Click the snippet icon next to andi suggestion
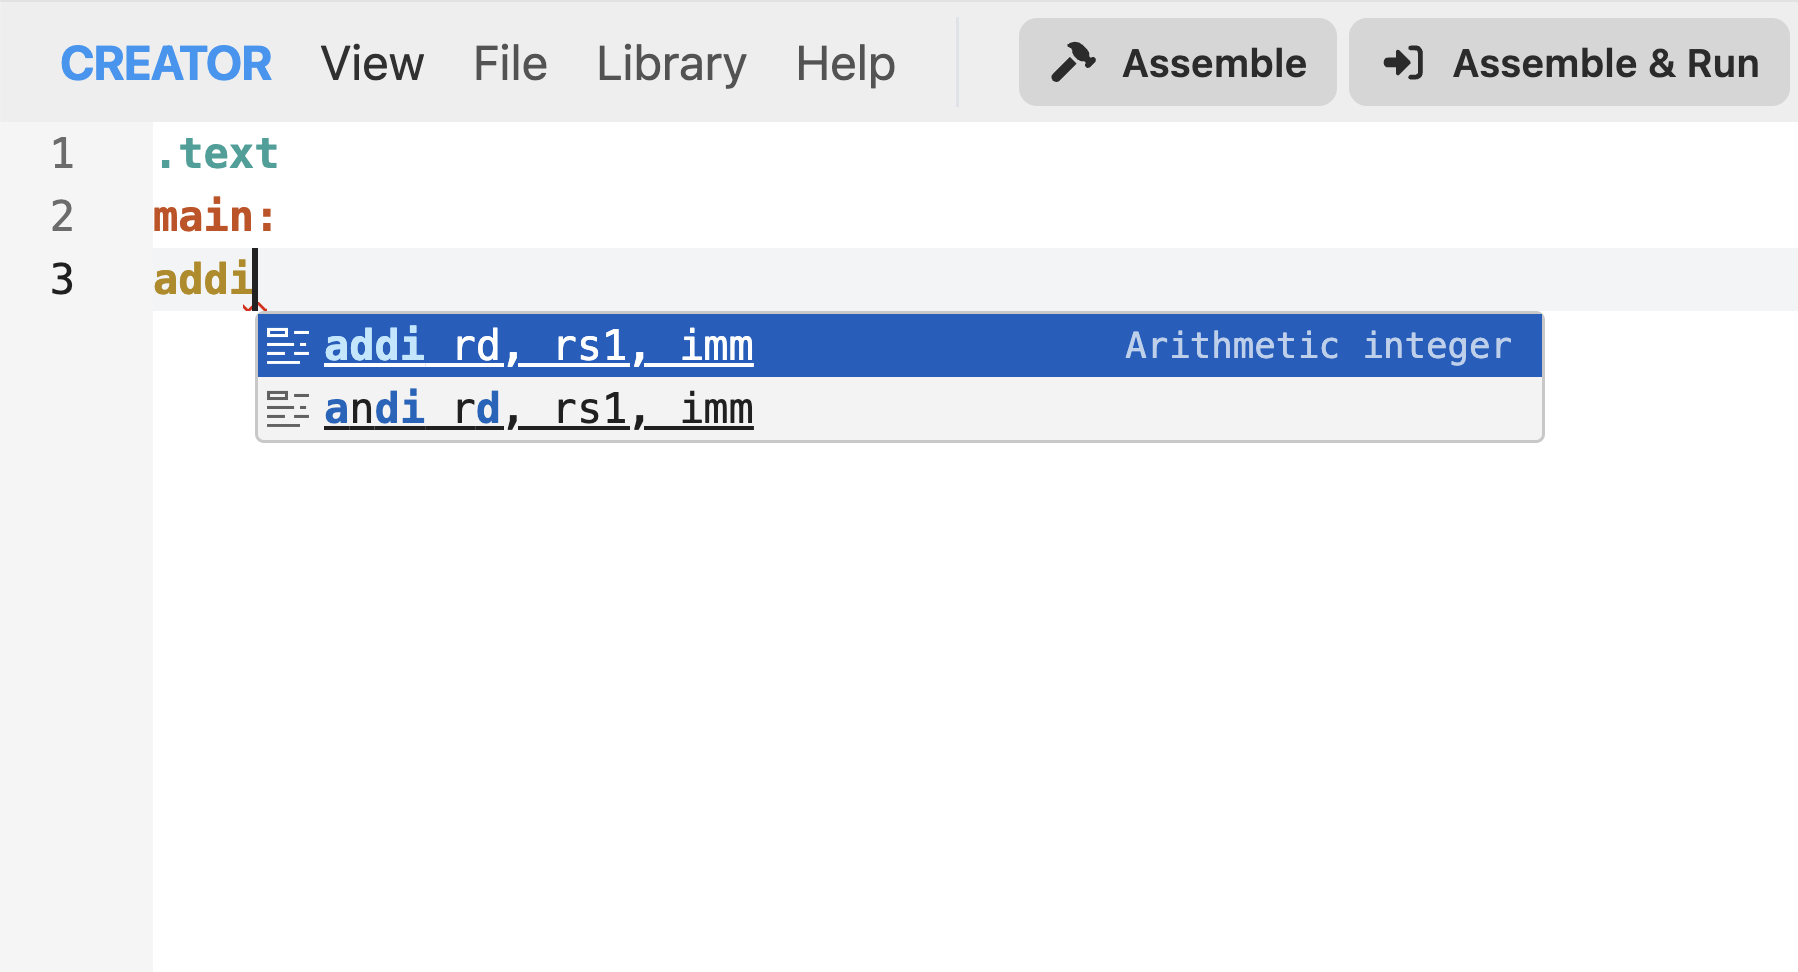Viewport: 1798px width, 972px height. [x=287, y=408]
